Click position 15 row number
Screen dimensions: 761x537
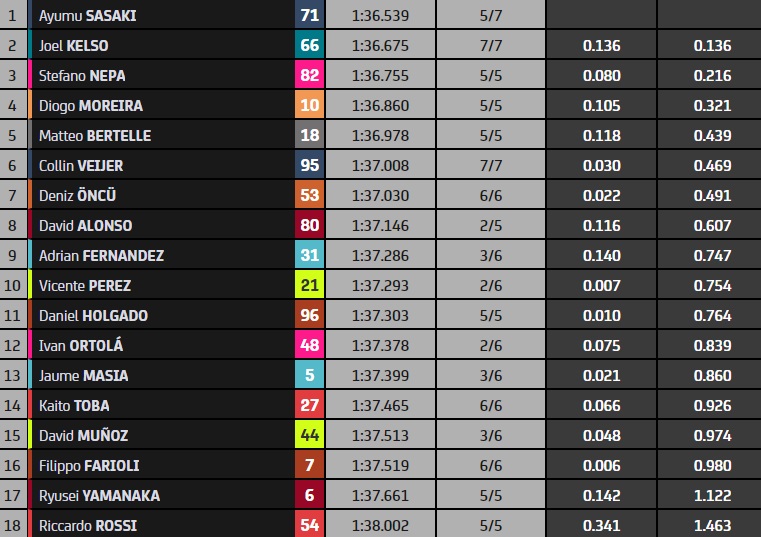pos(12,436)
